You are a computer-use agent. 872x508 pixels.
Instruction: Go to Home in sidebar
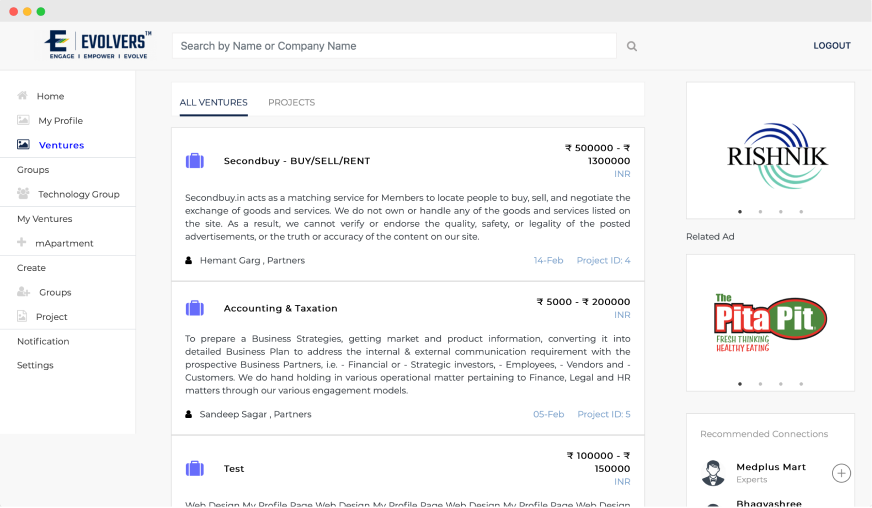[x=51, y=96]
